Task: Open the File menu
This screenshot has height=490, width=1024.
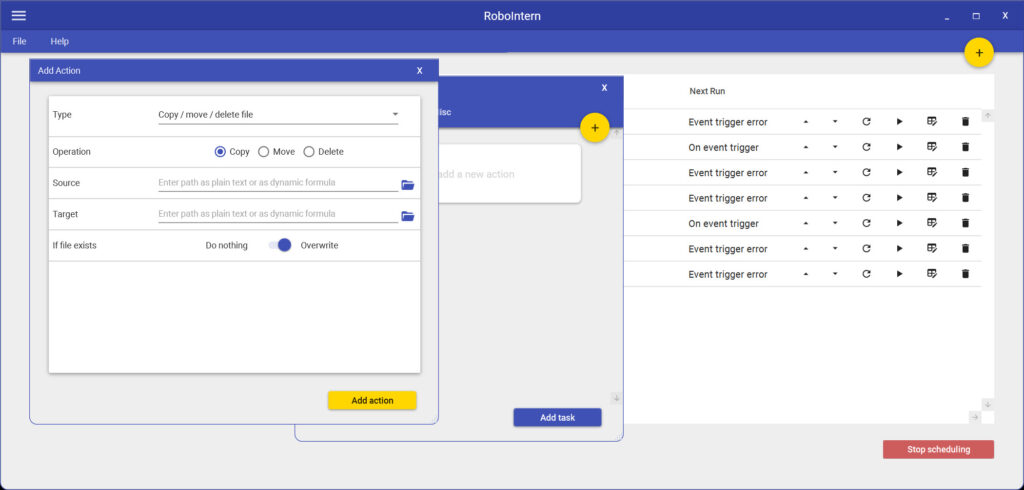Action: pos(20,41)
